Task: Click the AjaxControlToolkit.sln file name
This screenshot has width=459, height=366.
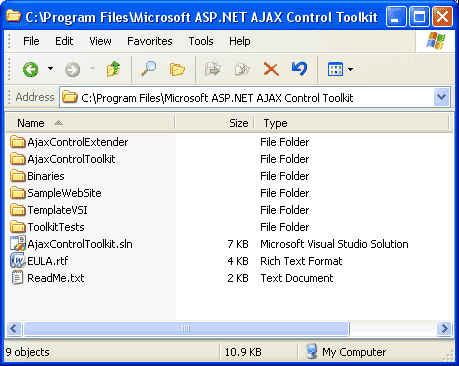Action: point(80,244)
